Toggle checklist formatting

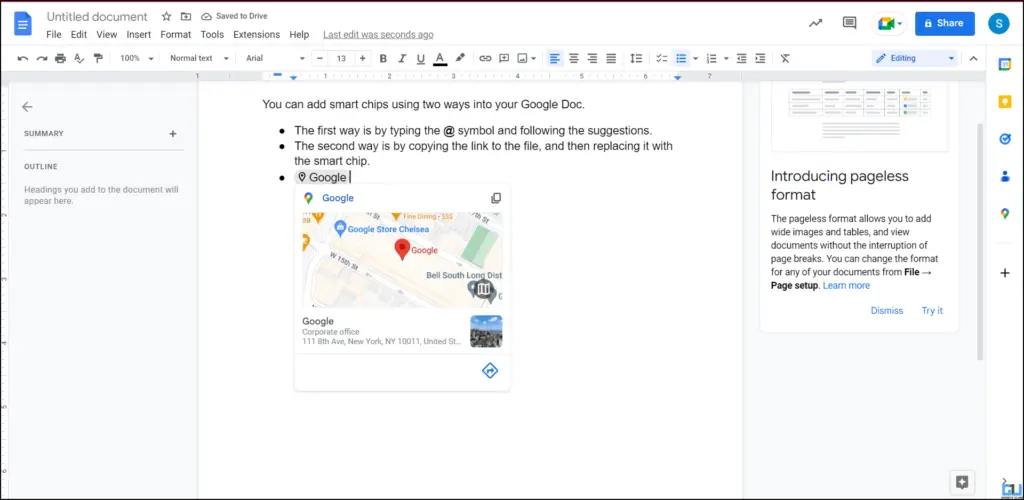(662, 58)
